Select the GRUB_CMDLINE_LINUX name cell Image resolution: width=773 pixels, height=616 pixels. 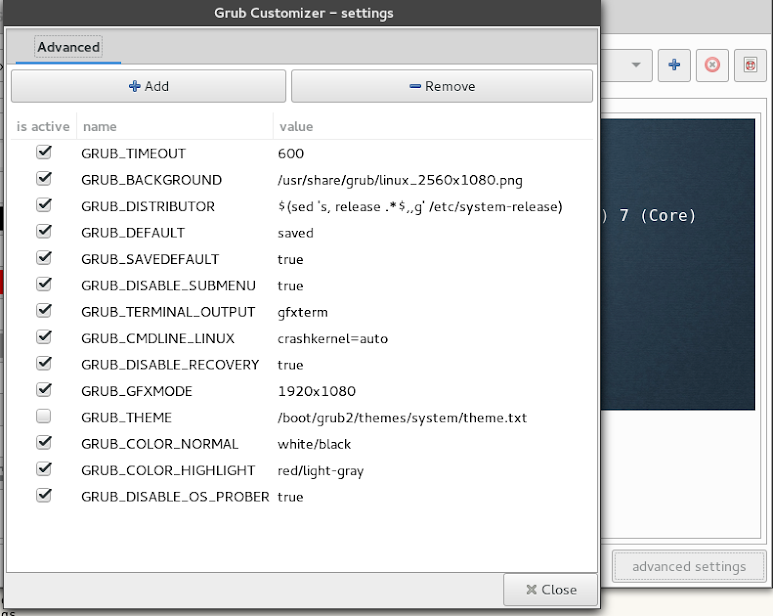pyautogui.click(x=158, y=339)
